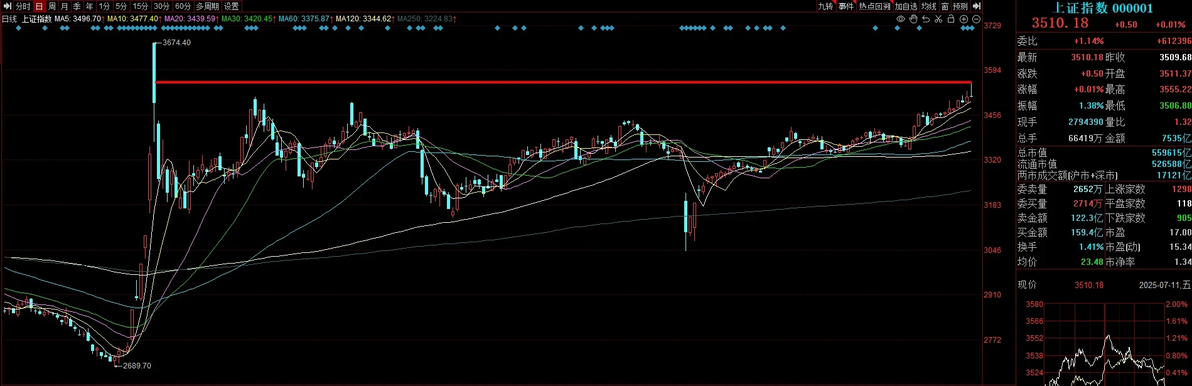
Task: Click the MA20: 3439.59 indicator label
Action: [191, 18]
